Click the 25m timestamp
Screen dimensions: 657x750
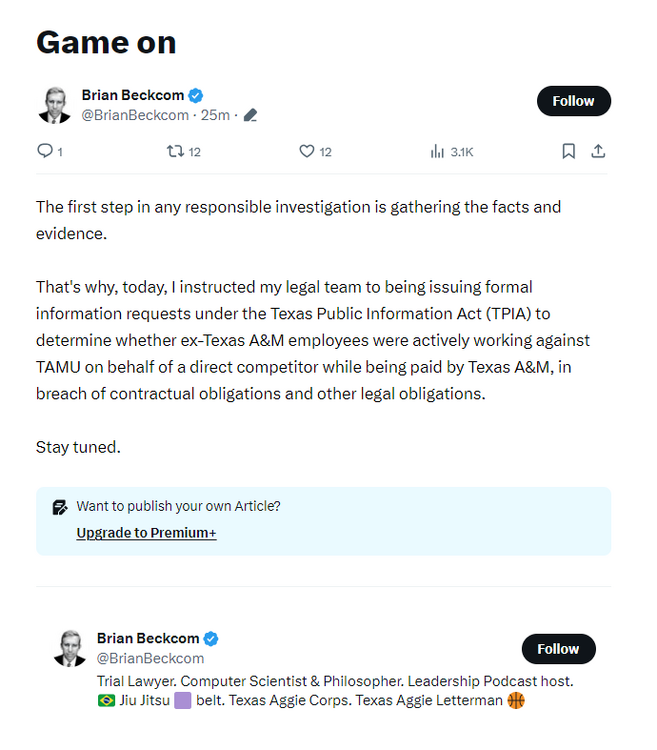215,115
